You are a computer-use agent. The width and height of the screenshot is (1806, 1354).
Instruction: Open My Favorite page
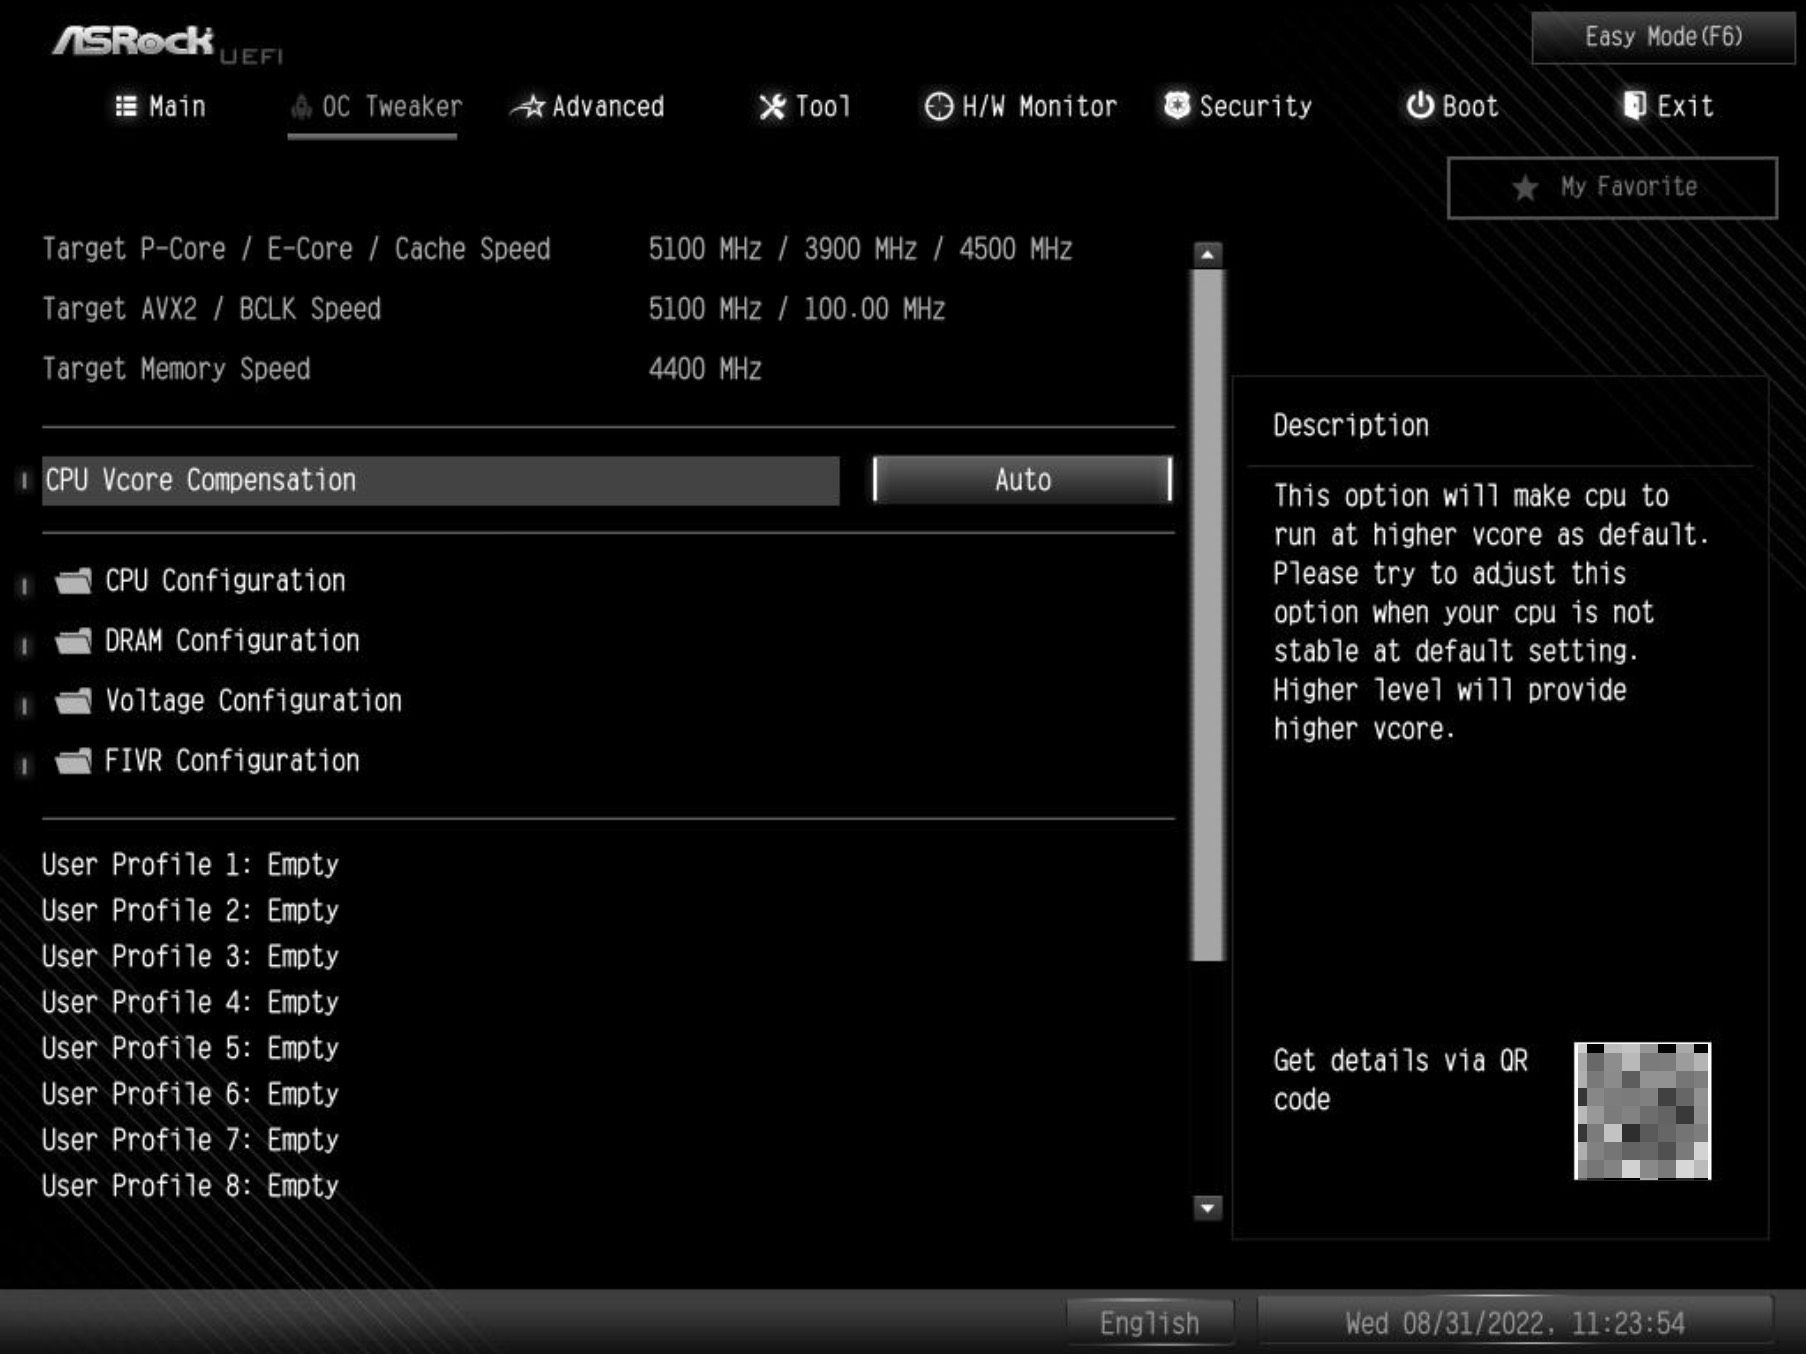pyautogui.click(x=1611, y=187)
